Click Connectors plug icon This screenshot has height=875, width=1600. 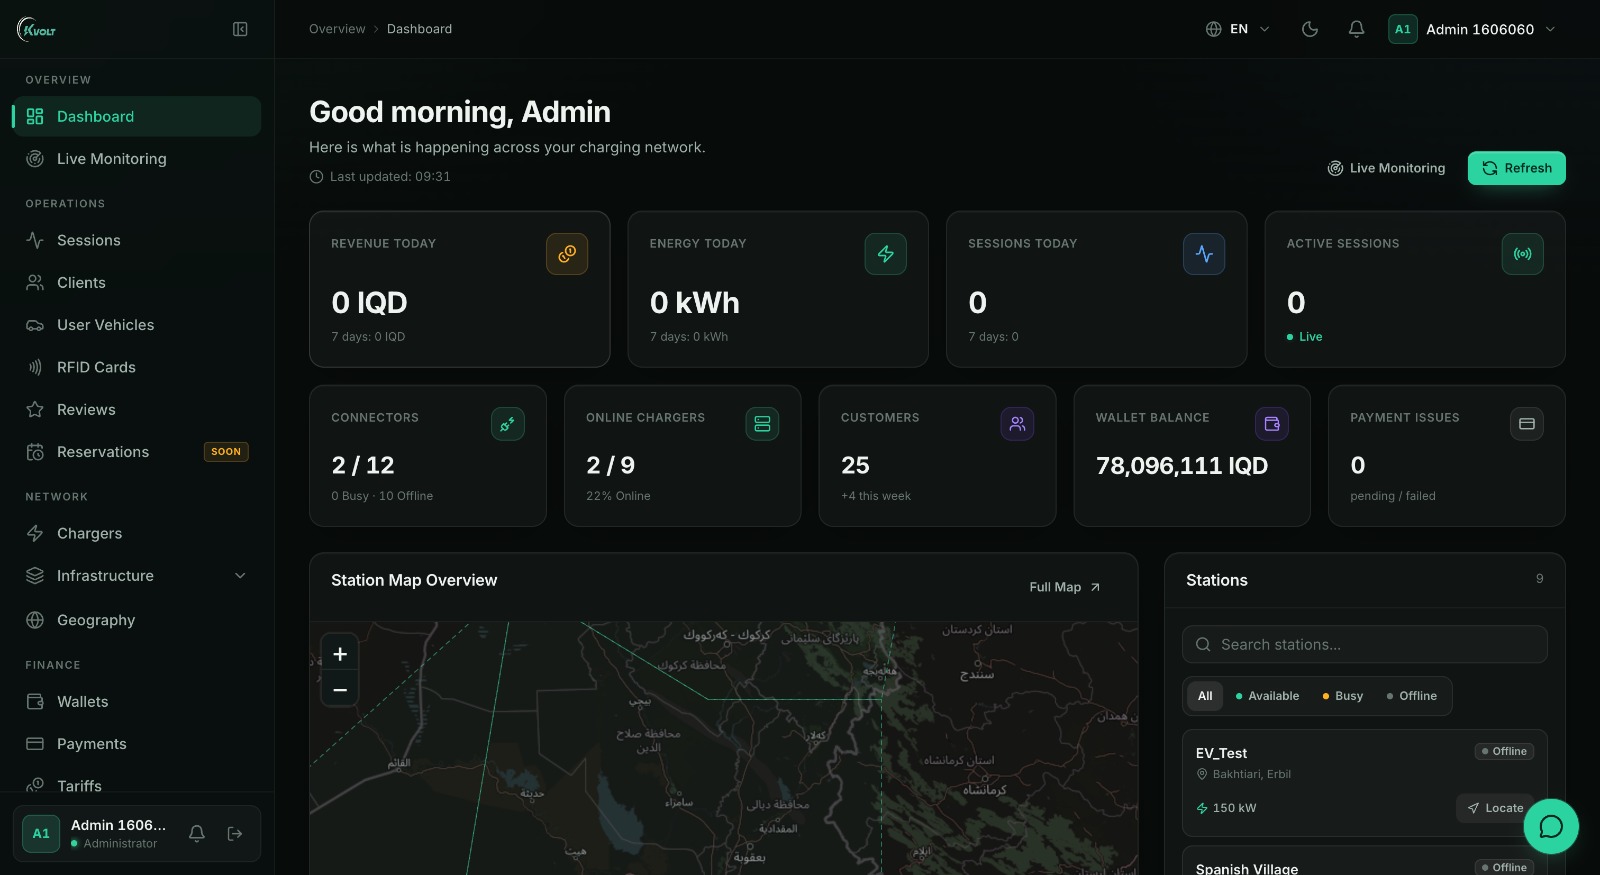click(508, 424)
